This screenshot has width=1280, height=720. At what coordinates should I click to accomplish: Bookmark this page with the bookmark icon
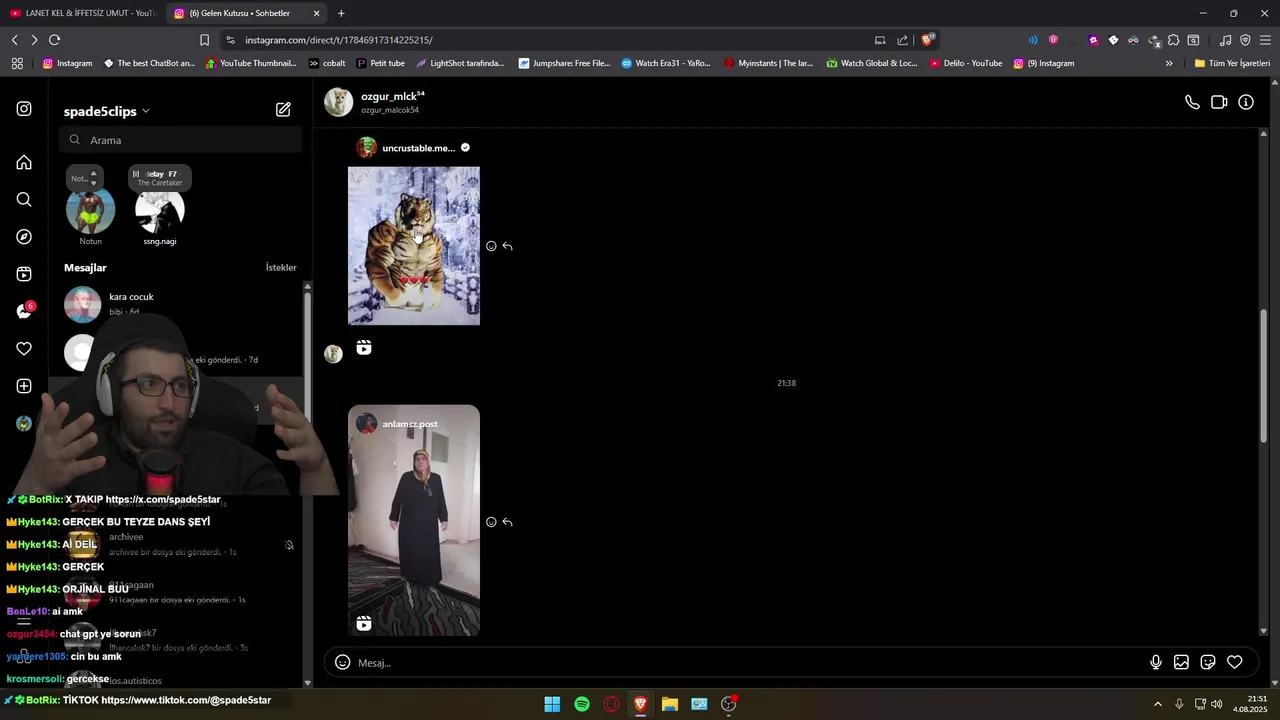pyautogui.click(x=204, y=40)
